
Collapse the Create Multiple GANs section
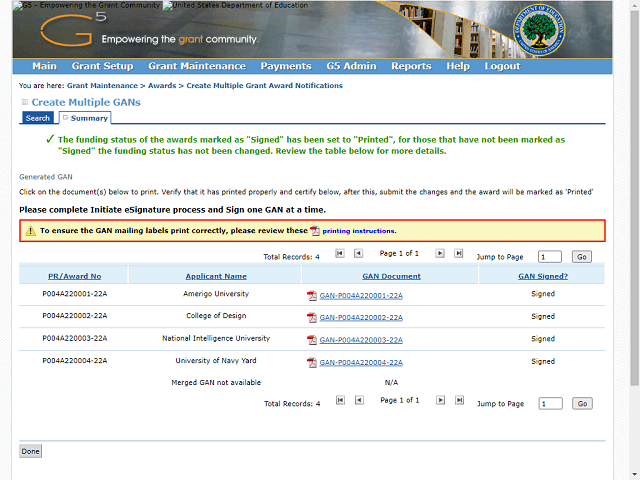click(x=25, y=102)
